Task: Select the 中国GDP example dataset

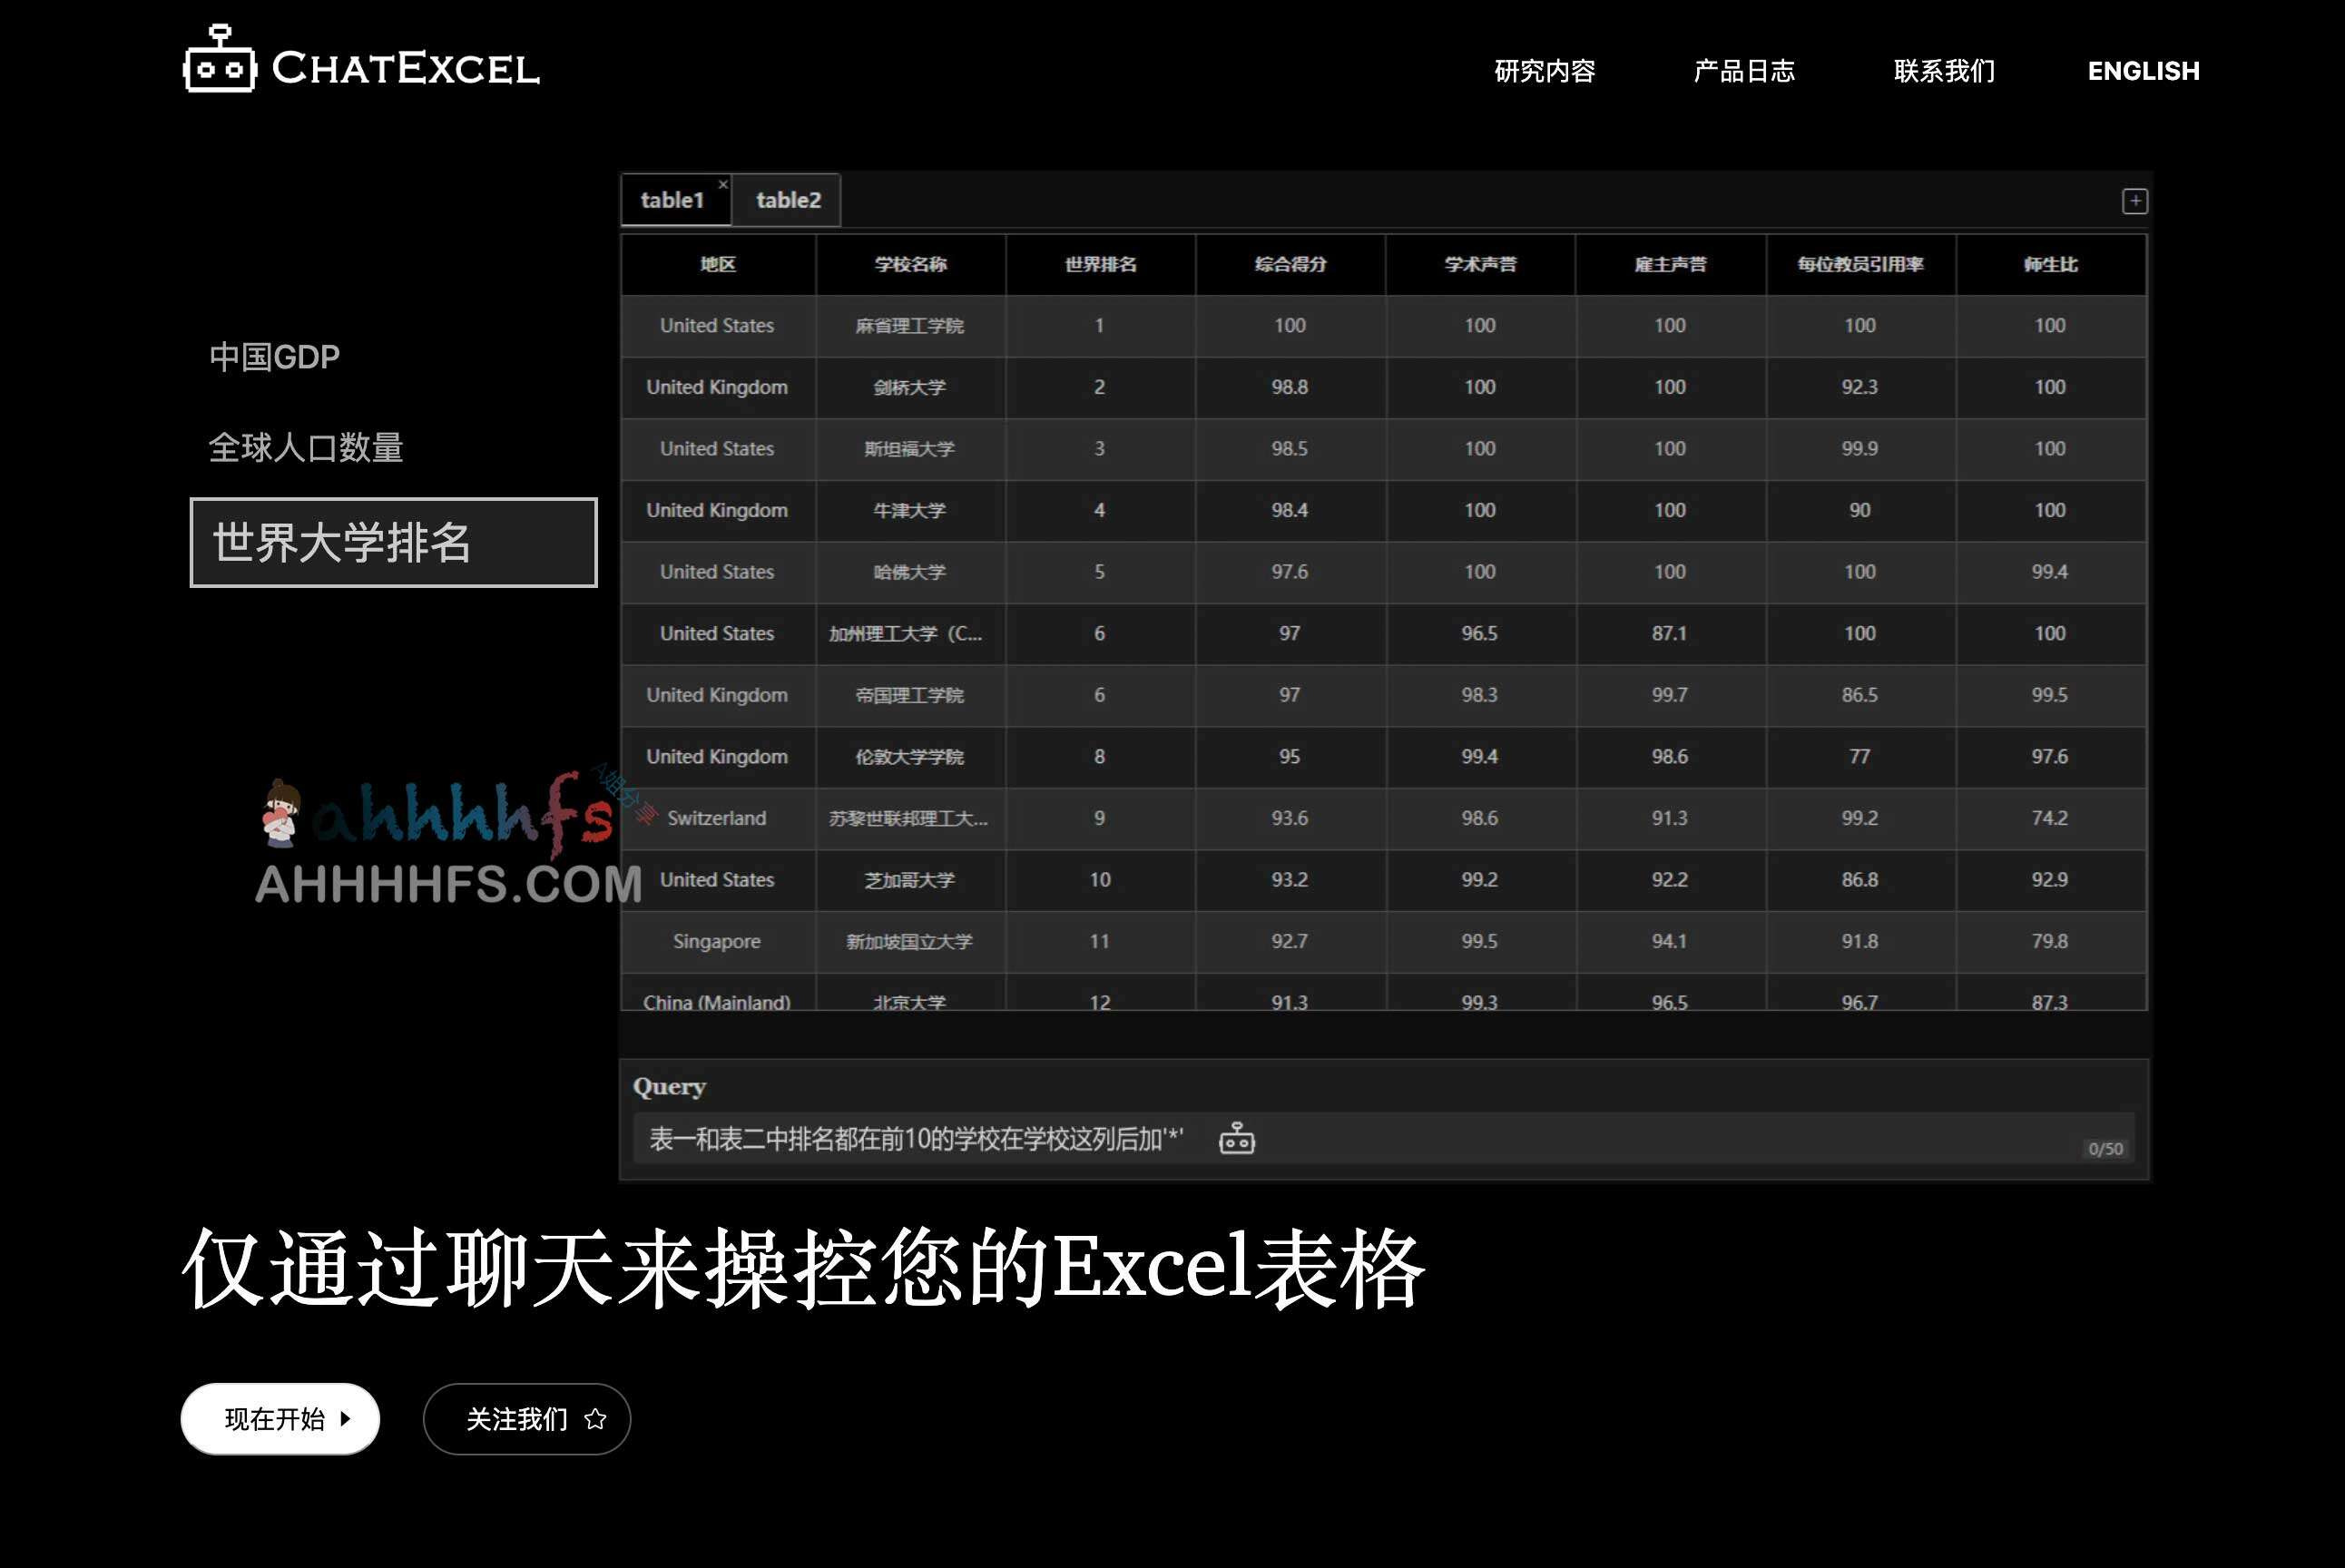Action: coord(273,356)
